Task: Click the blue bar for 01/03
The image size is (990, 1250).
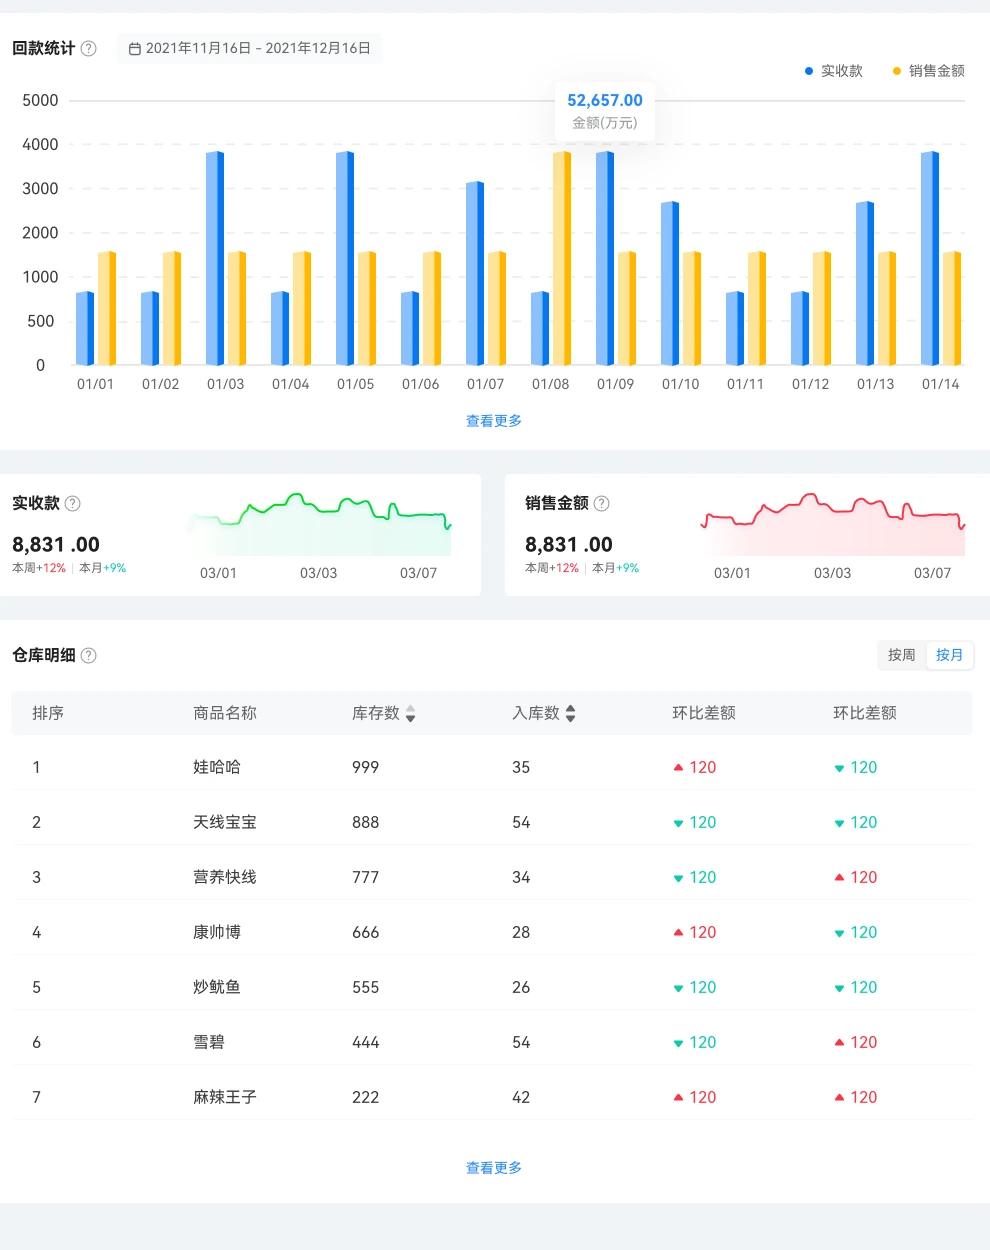Action: 215,258
